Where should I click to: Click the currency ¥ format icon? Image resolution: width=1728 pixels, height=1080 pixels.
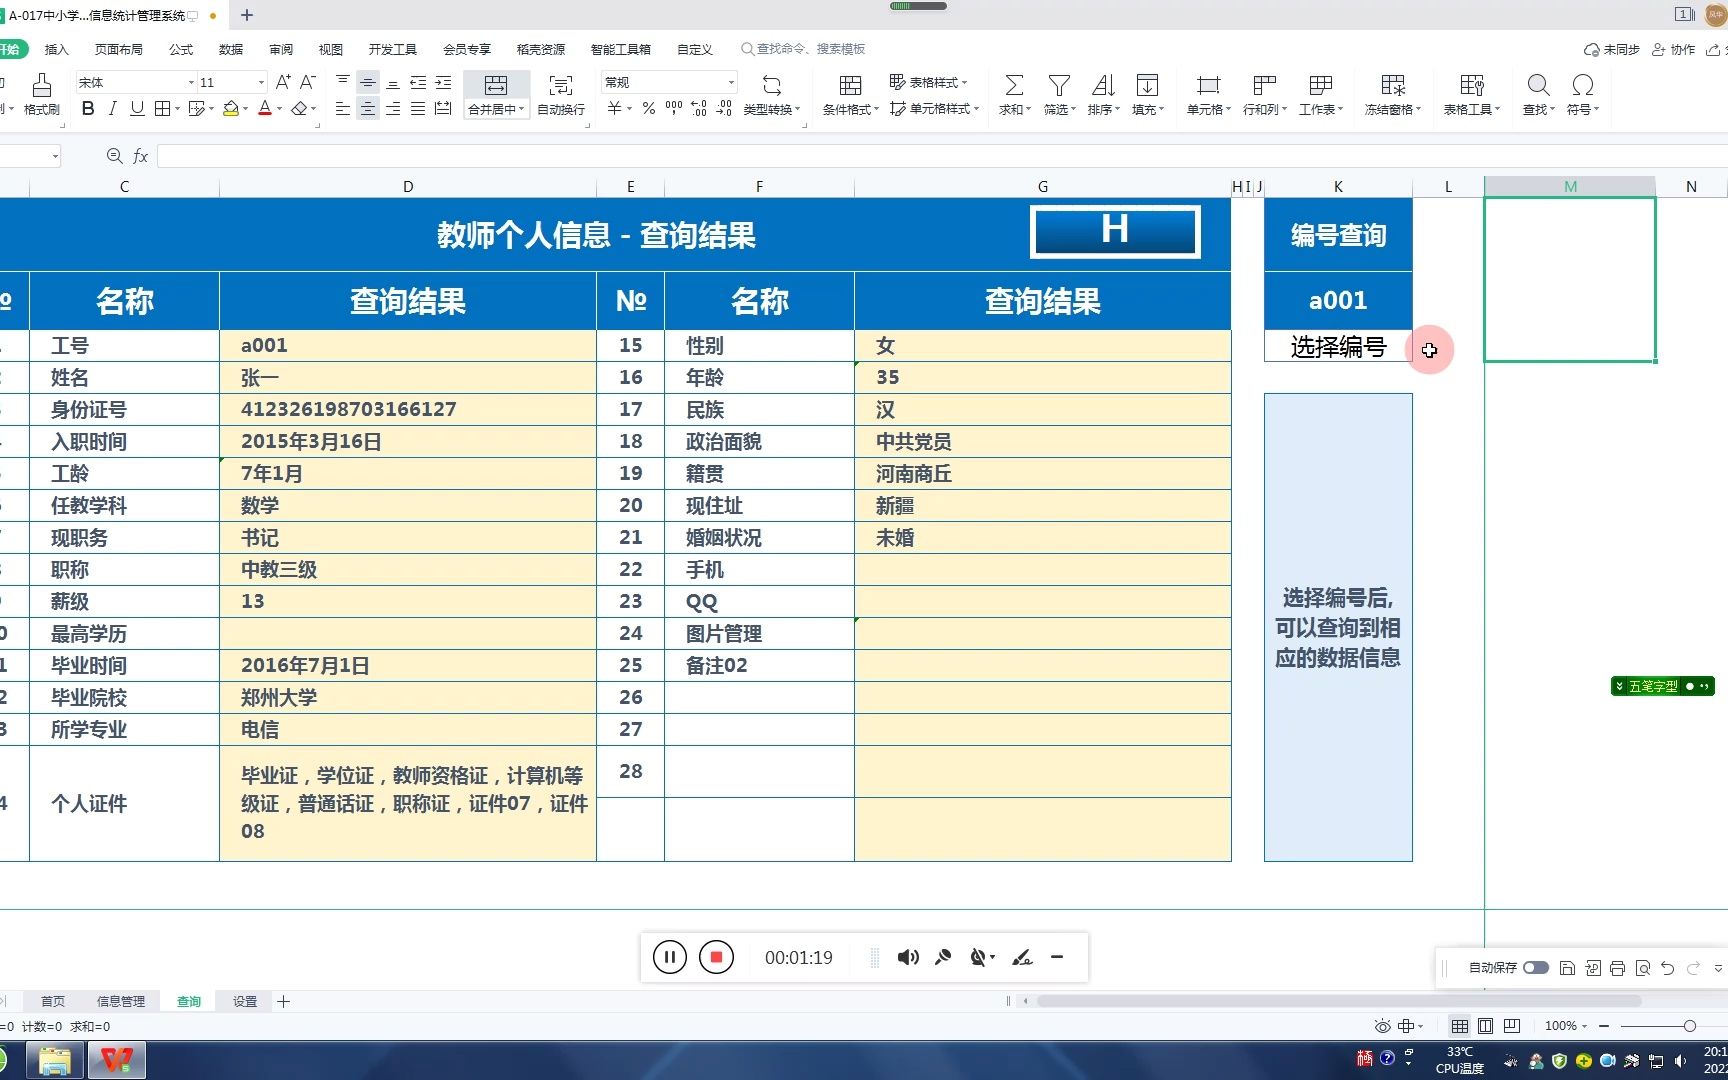click(x=614, y=108)
